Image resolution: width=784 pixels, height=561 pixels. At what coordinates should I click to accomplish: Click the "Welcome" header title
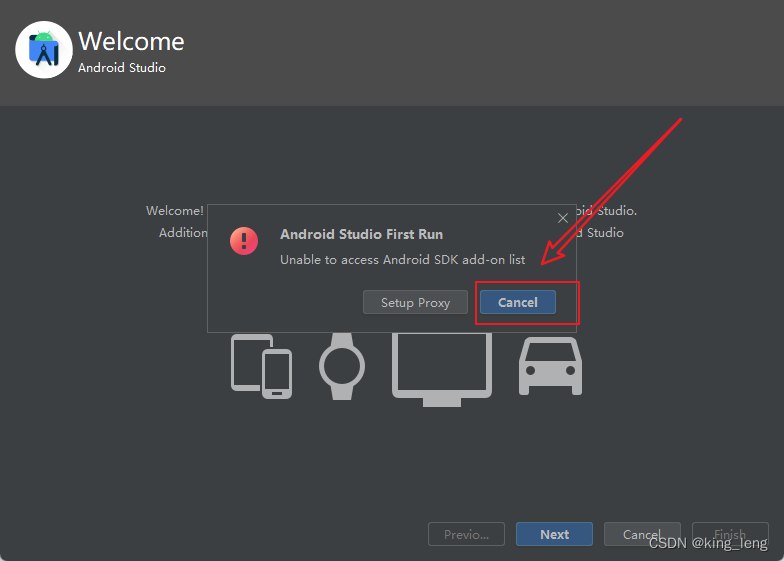132,41
